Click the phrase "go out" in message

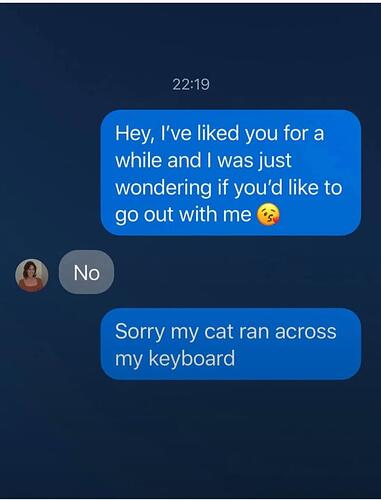click(144, 215)
